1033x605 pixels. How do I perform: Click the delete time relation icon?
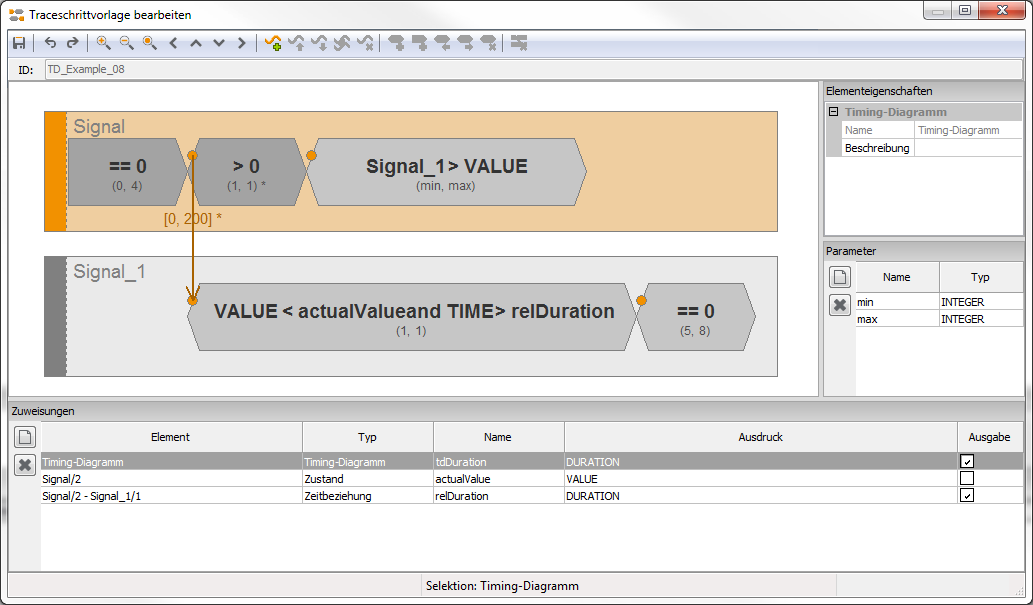(519, 43)
